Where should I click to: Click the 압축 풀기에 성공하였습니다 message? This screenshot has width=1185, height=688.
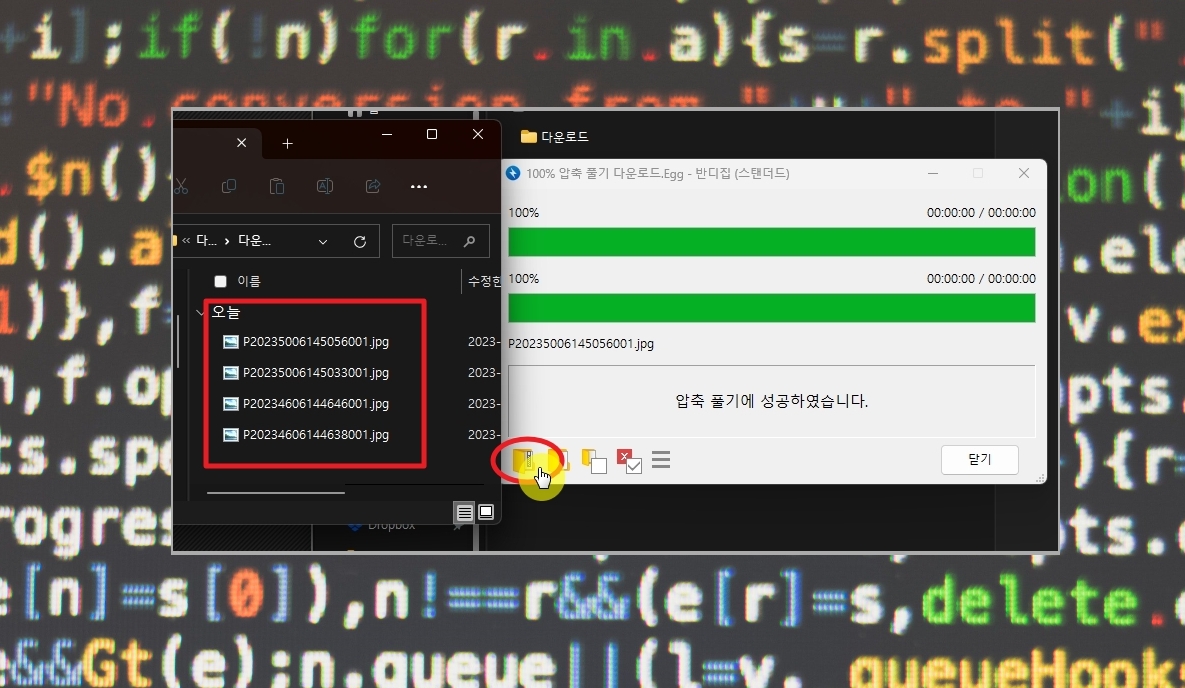click(772, 401)
